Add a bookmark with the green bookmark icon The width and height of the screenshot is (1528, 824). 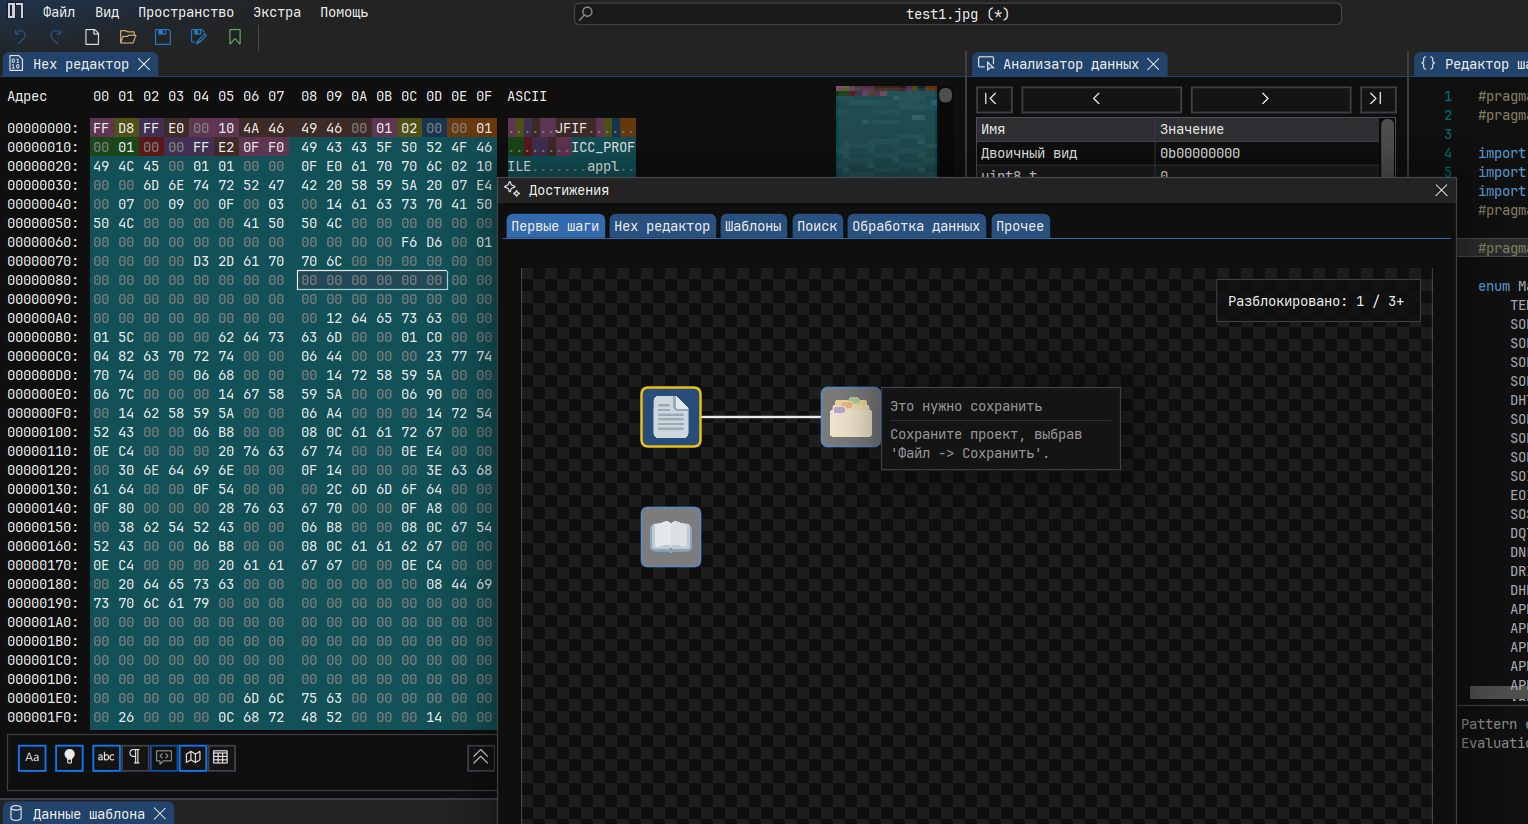pos(235,37)
